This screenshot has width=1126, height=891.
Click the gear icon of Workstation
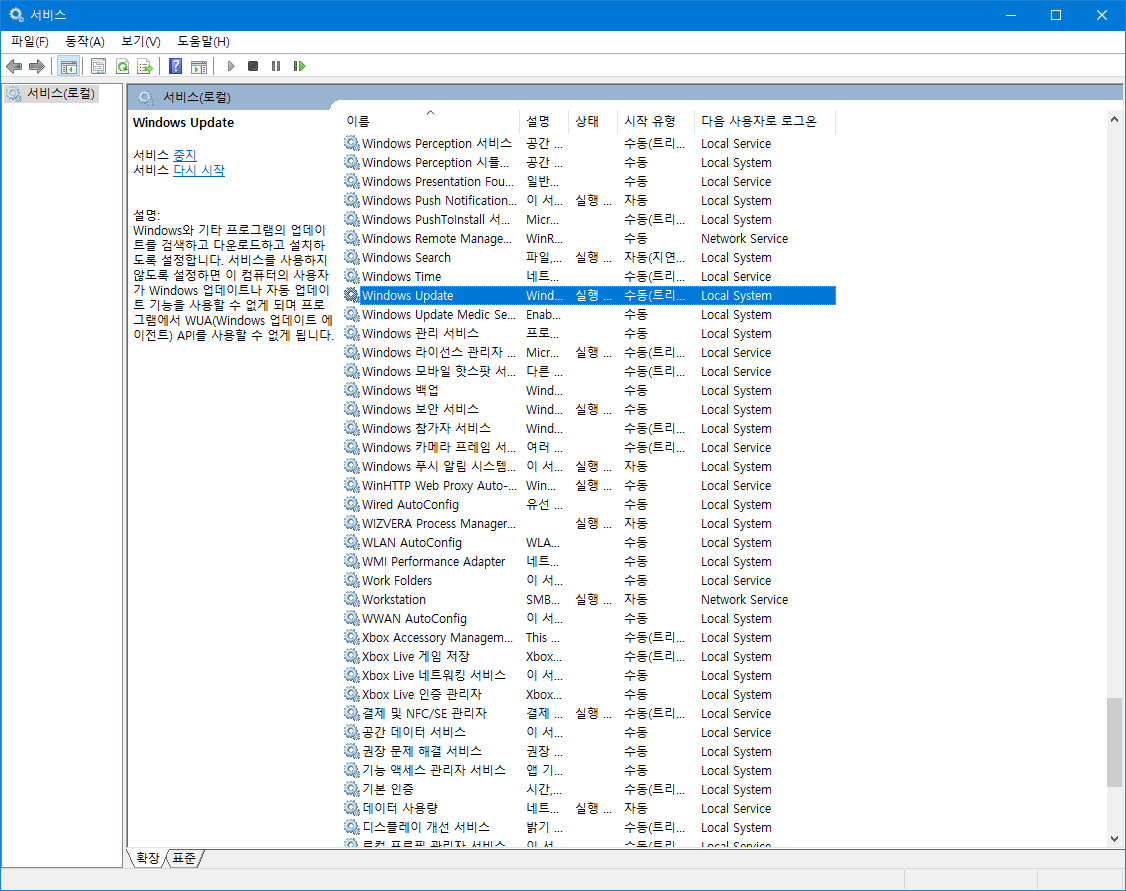tap(351, 599)
